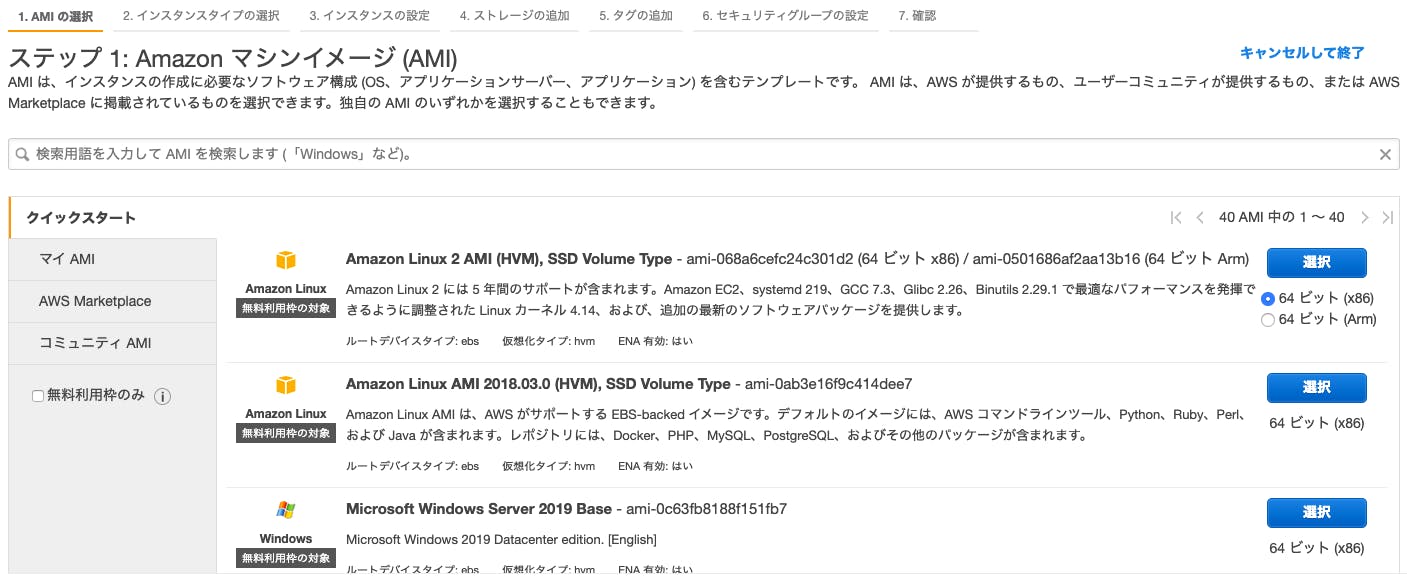The width and height of the screenshot is (1407, 579).
Task: Clear the search field using the X icon
Action: tap(1385, 154)
